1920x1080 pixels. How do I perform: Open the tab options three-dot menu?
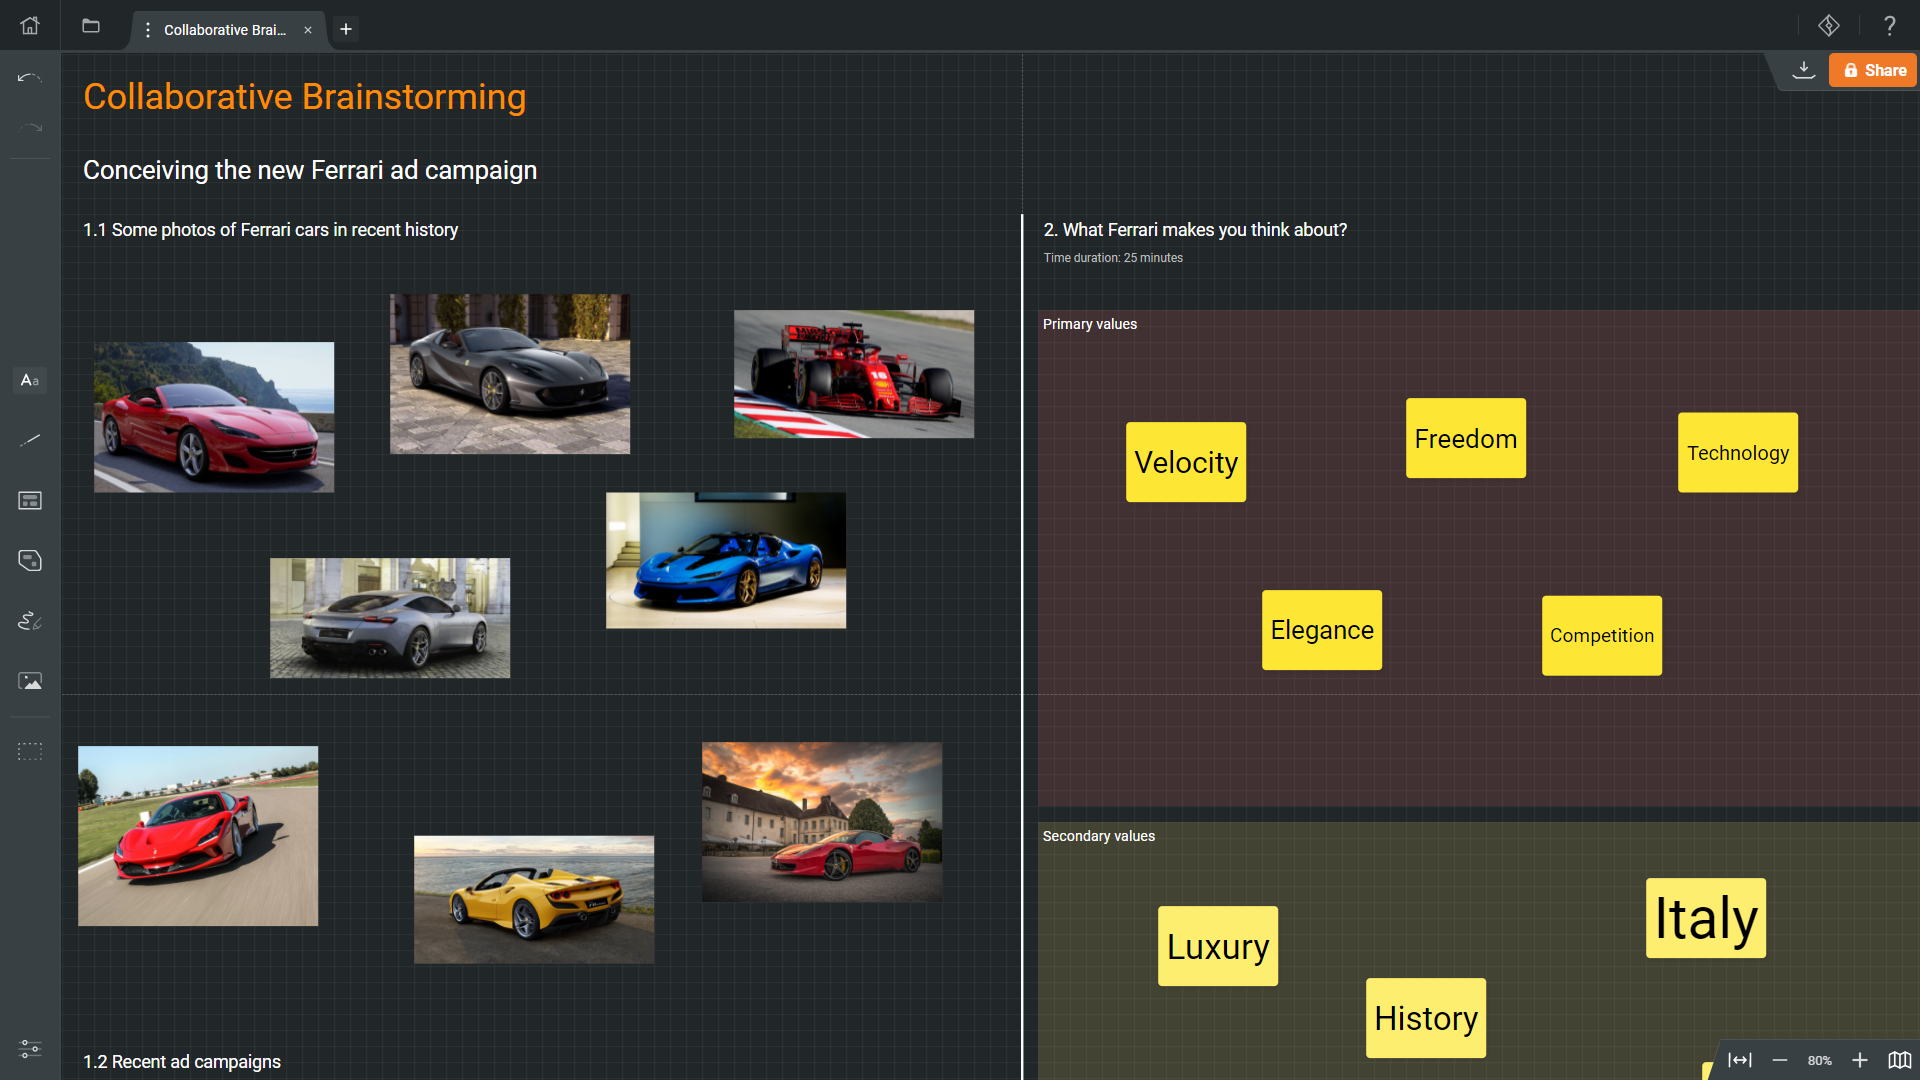[148, 30]
